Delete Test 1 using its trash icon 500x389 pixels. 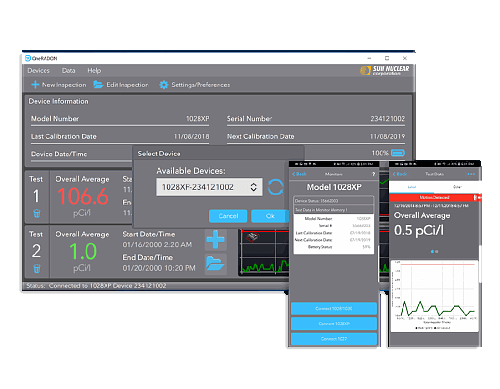click(x=37, y=213)
